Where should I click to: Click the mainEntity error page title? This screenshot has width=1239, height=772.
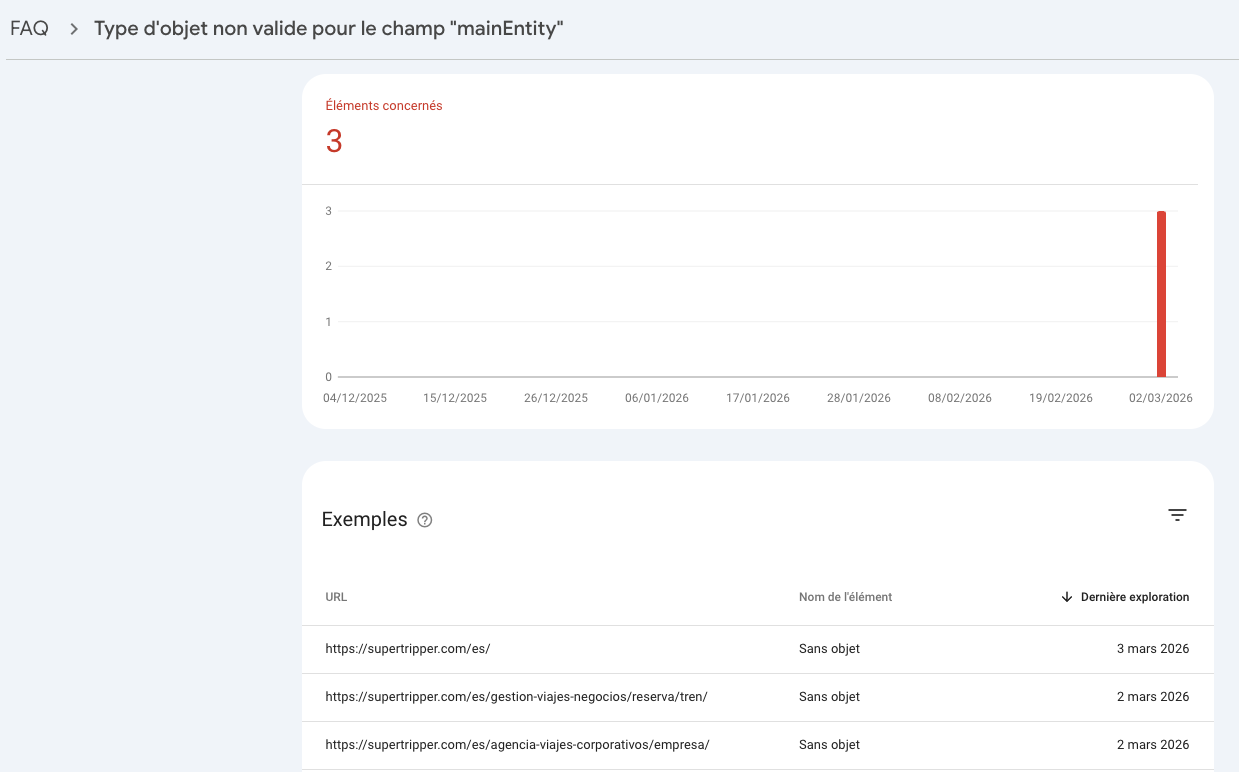point(329,29)
